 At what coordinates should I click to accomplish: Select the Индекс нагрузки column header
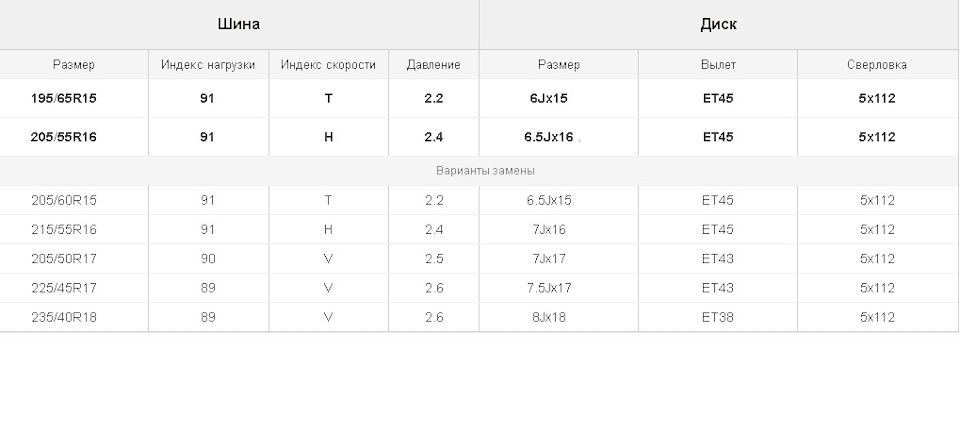(x=208, y=64)
